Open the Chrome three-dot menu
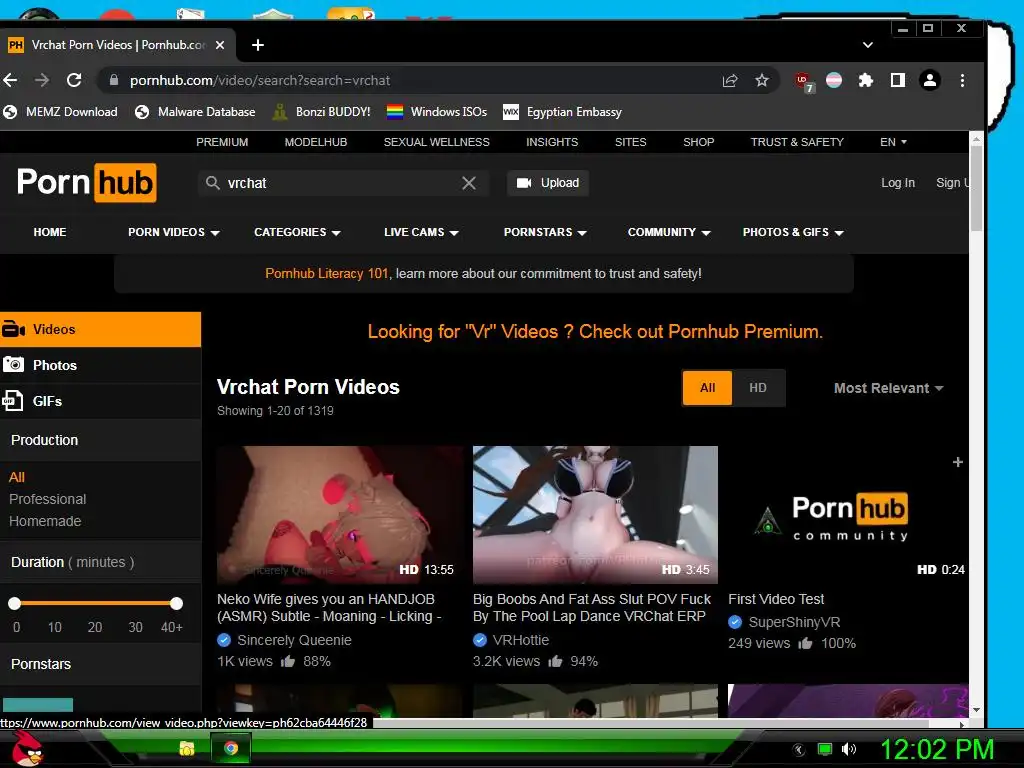The image size is (1024, 768). tap(962, 80)
